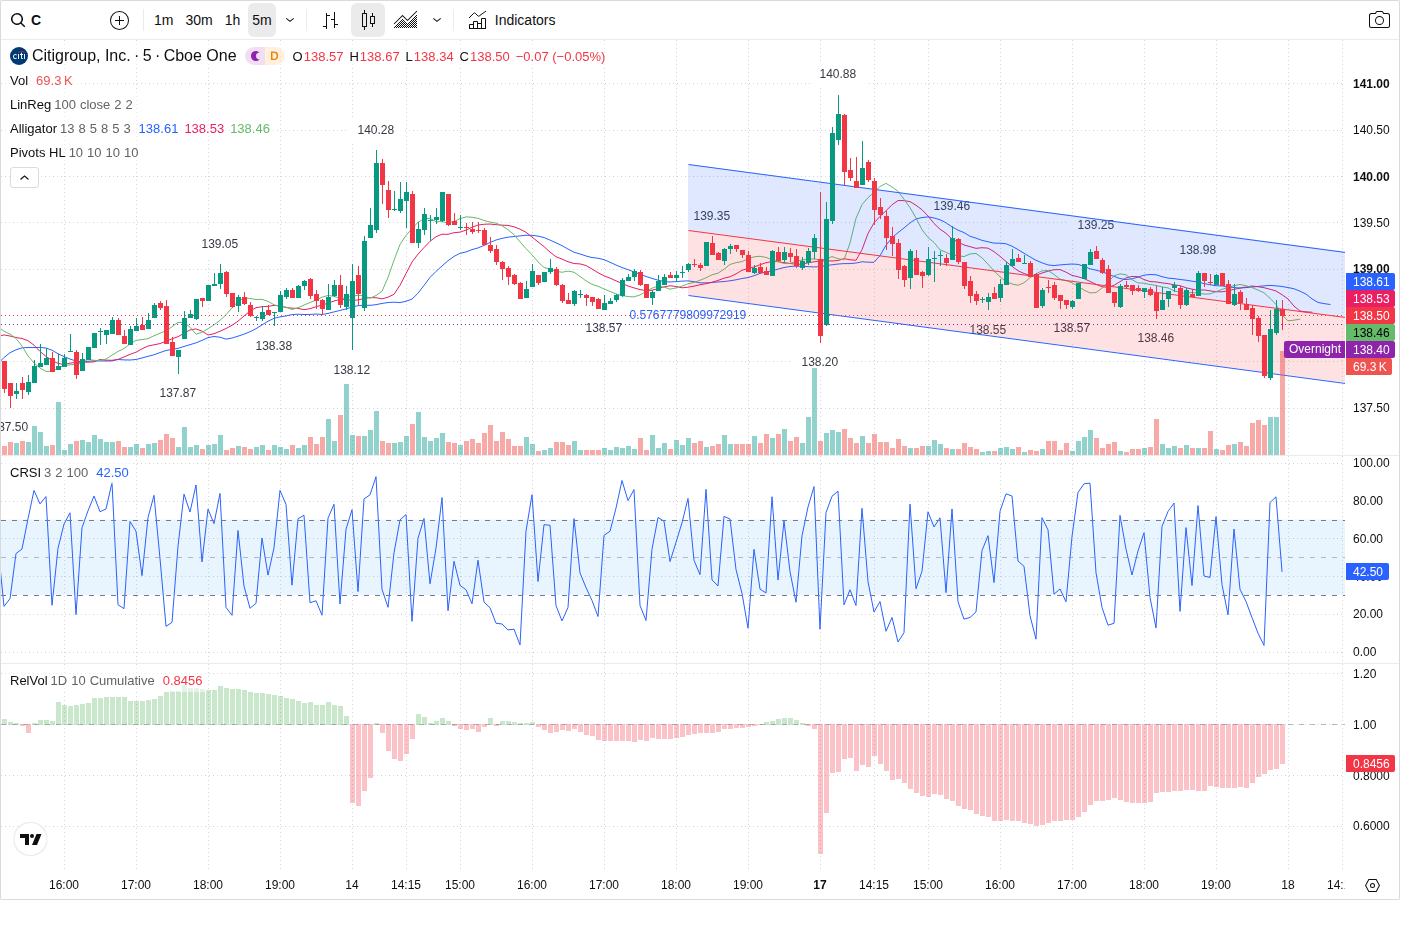Screen dimensions: 1420x950
Task: Collapse the indicator legend chevron
Action: 24,177
